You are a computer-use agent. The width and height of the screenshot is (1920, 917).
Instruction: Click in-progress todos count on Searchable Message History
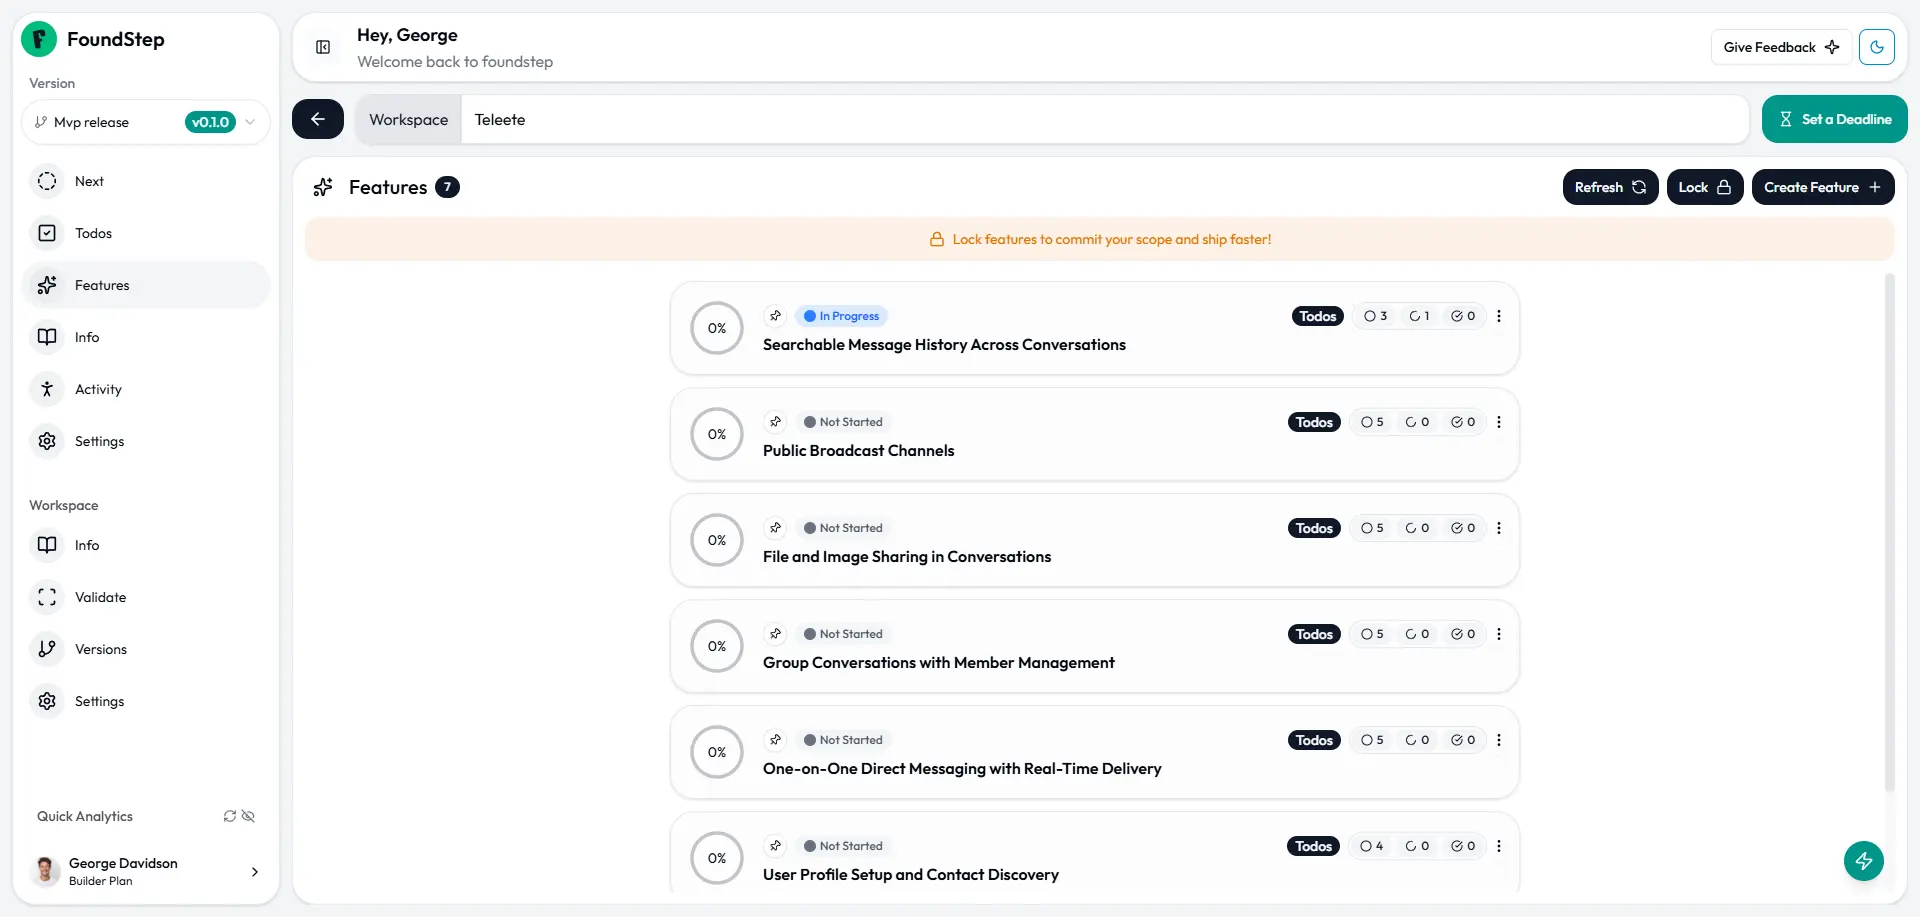click(x=1419, y=316)
